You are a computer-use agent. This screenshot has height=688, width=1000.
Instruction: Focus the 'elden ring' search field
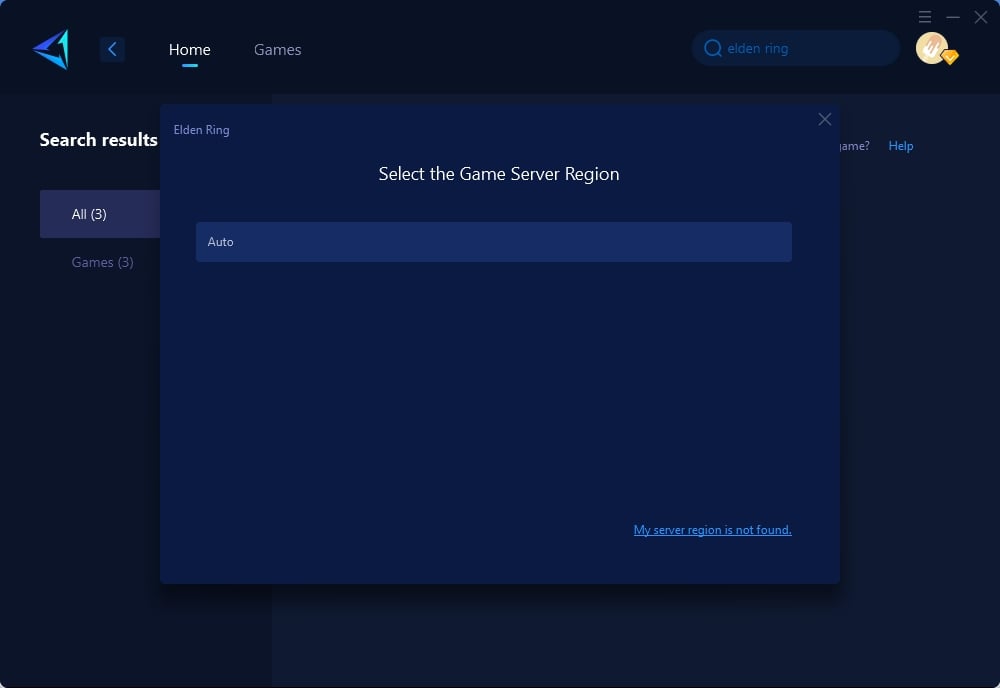click(796, 48)
